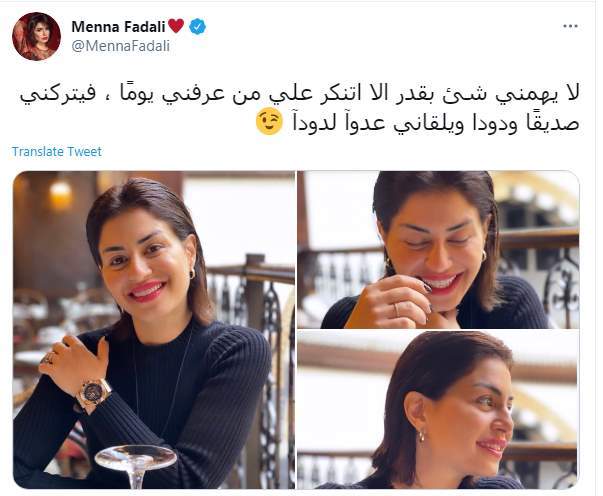Open Menna Fadali's round profile avatar
603x496 pixels.
(x=37, y=36)
